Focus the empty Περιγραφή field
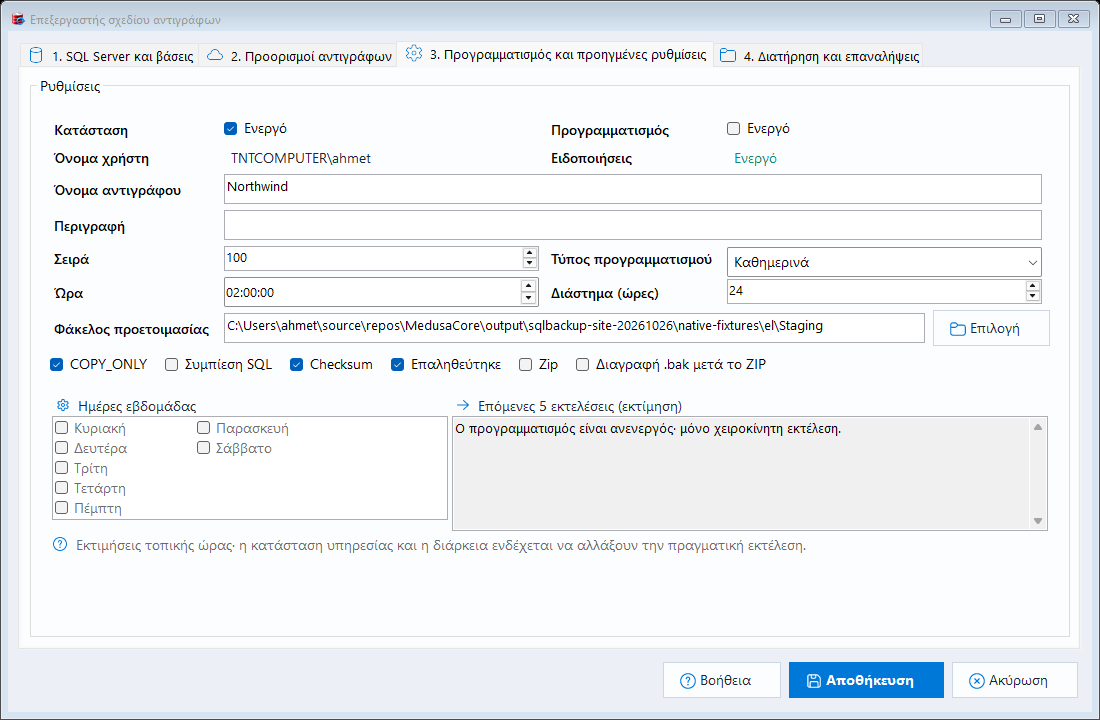Viewport: 1100px width, 720px height. pos(633,225)
